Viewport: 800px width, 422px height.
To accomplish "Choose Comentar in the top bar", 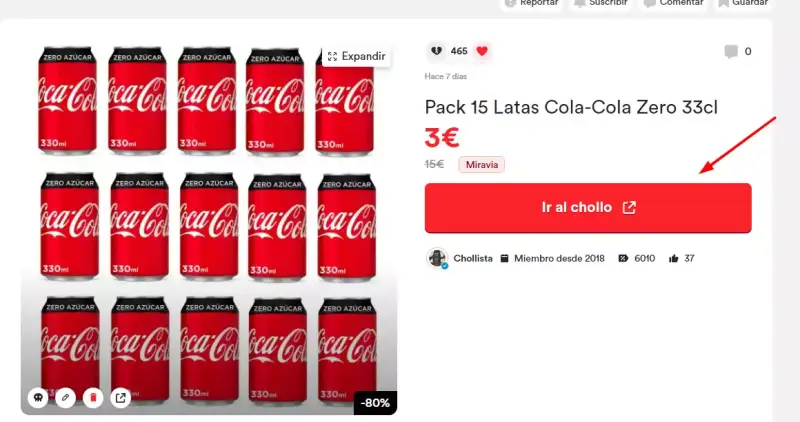I will 673,3.
